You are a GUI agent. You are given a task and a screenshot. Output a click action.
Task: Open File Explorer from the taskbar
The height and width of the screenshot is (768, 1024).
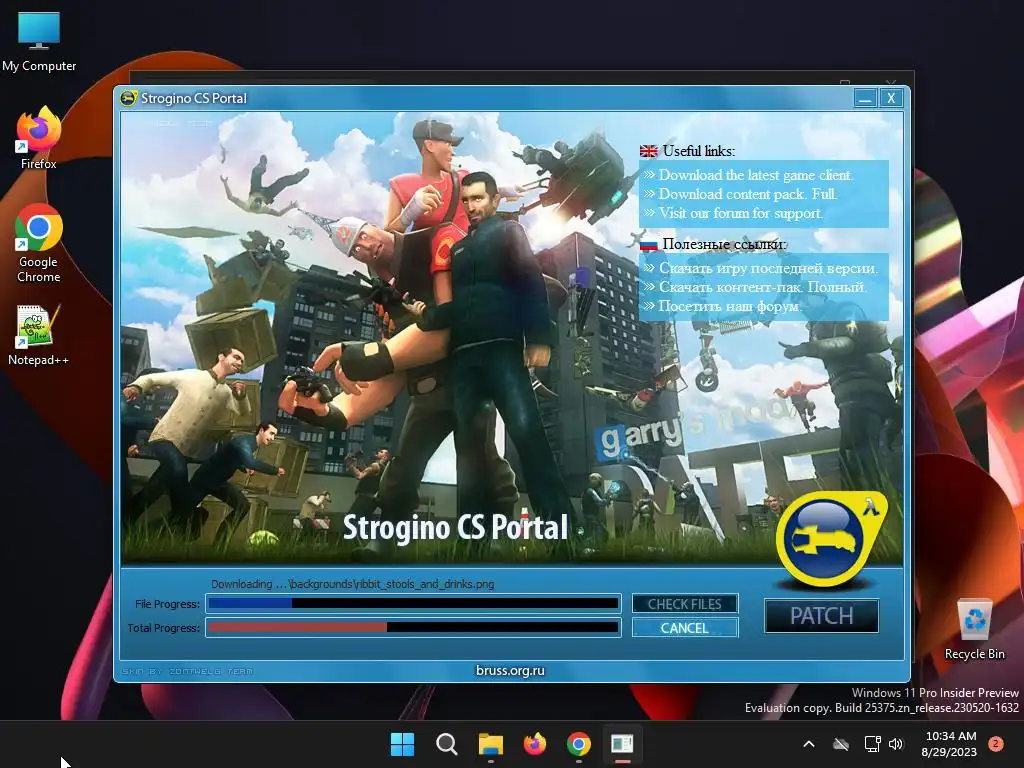click(490, 744)
